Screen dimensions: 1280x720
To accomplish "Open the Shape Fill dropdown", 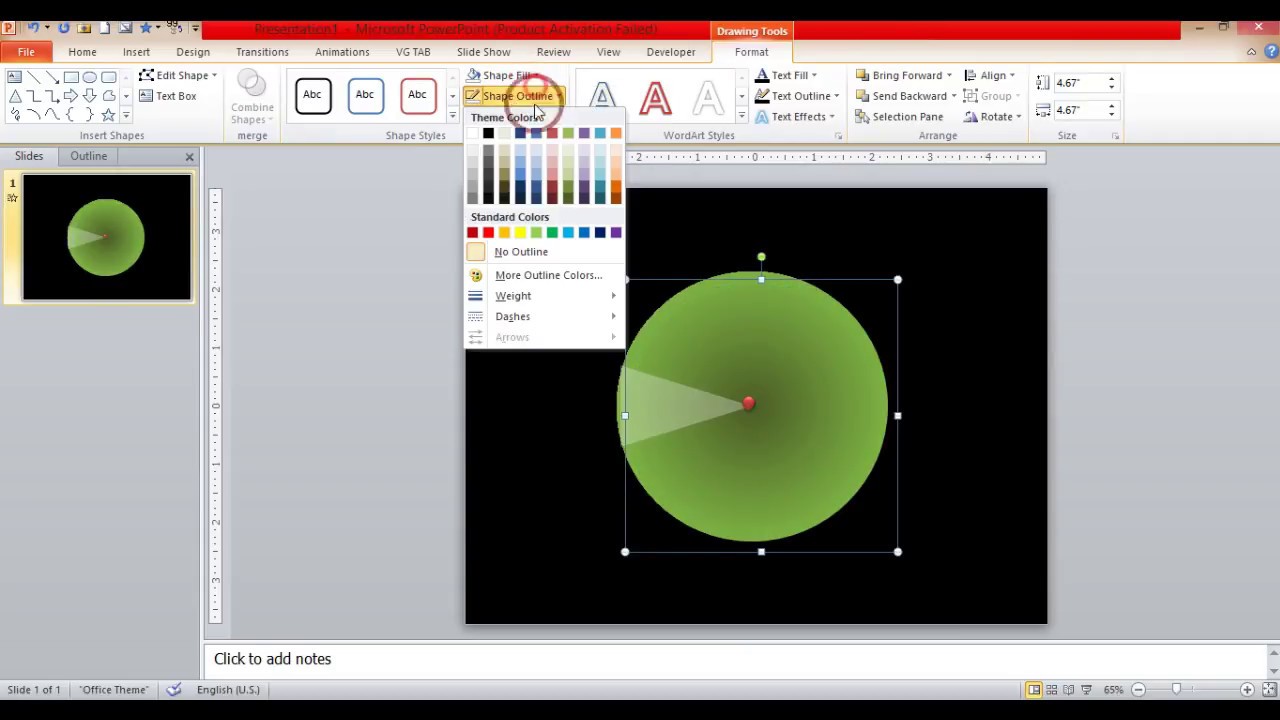I will click(x=504, y=76).
